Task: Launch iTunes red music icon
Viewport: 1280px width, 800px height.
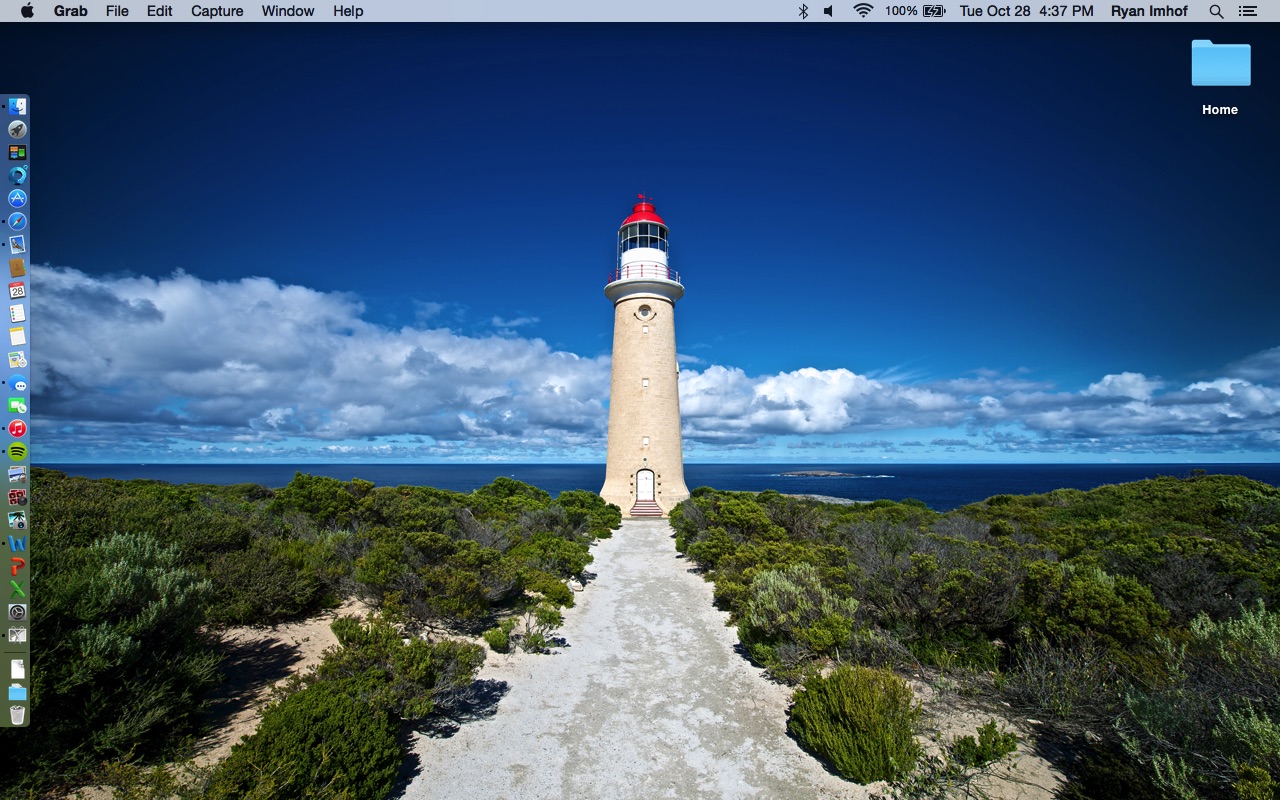Action: pos(17,429)
